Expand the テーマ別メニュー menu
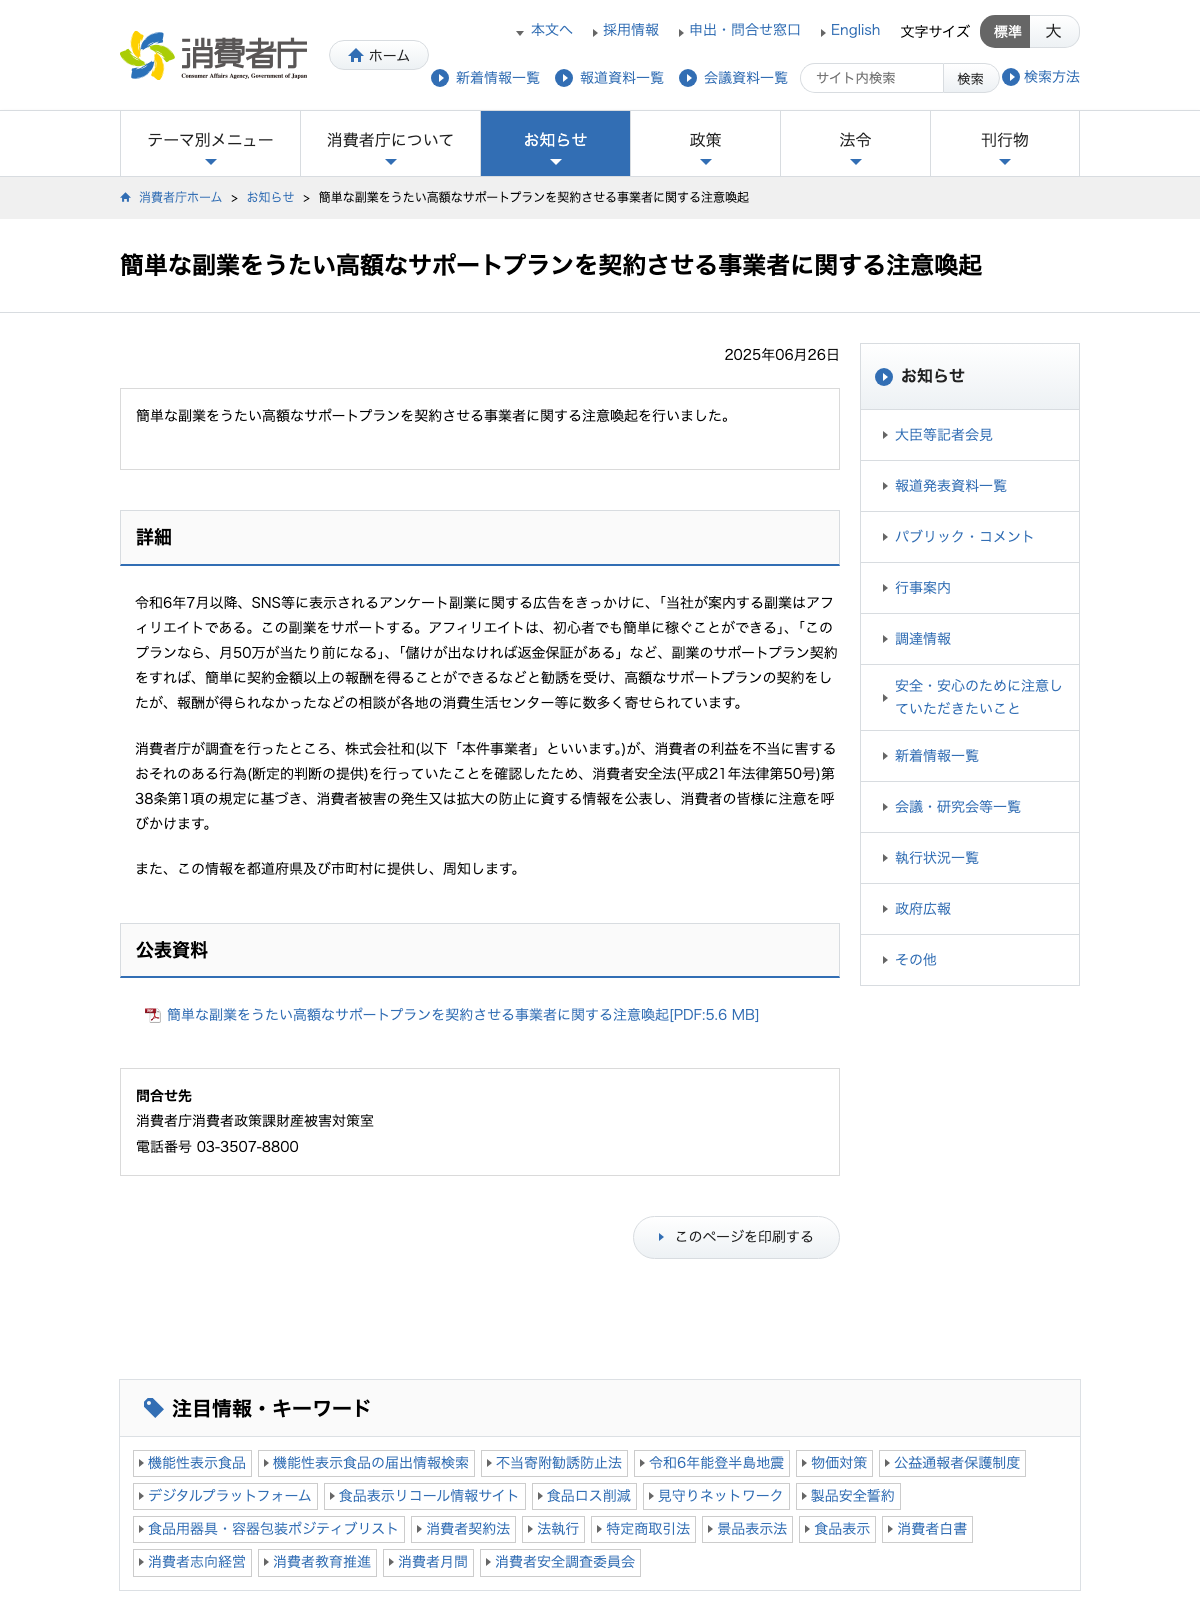 pos(210,144)
